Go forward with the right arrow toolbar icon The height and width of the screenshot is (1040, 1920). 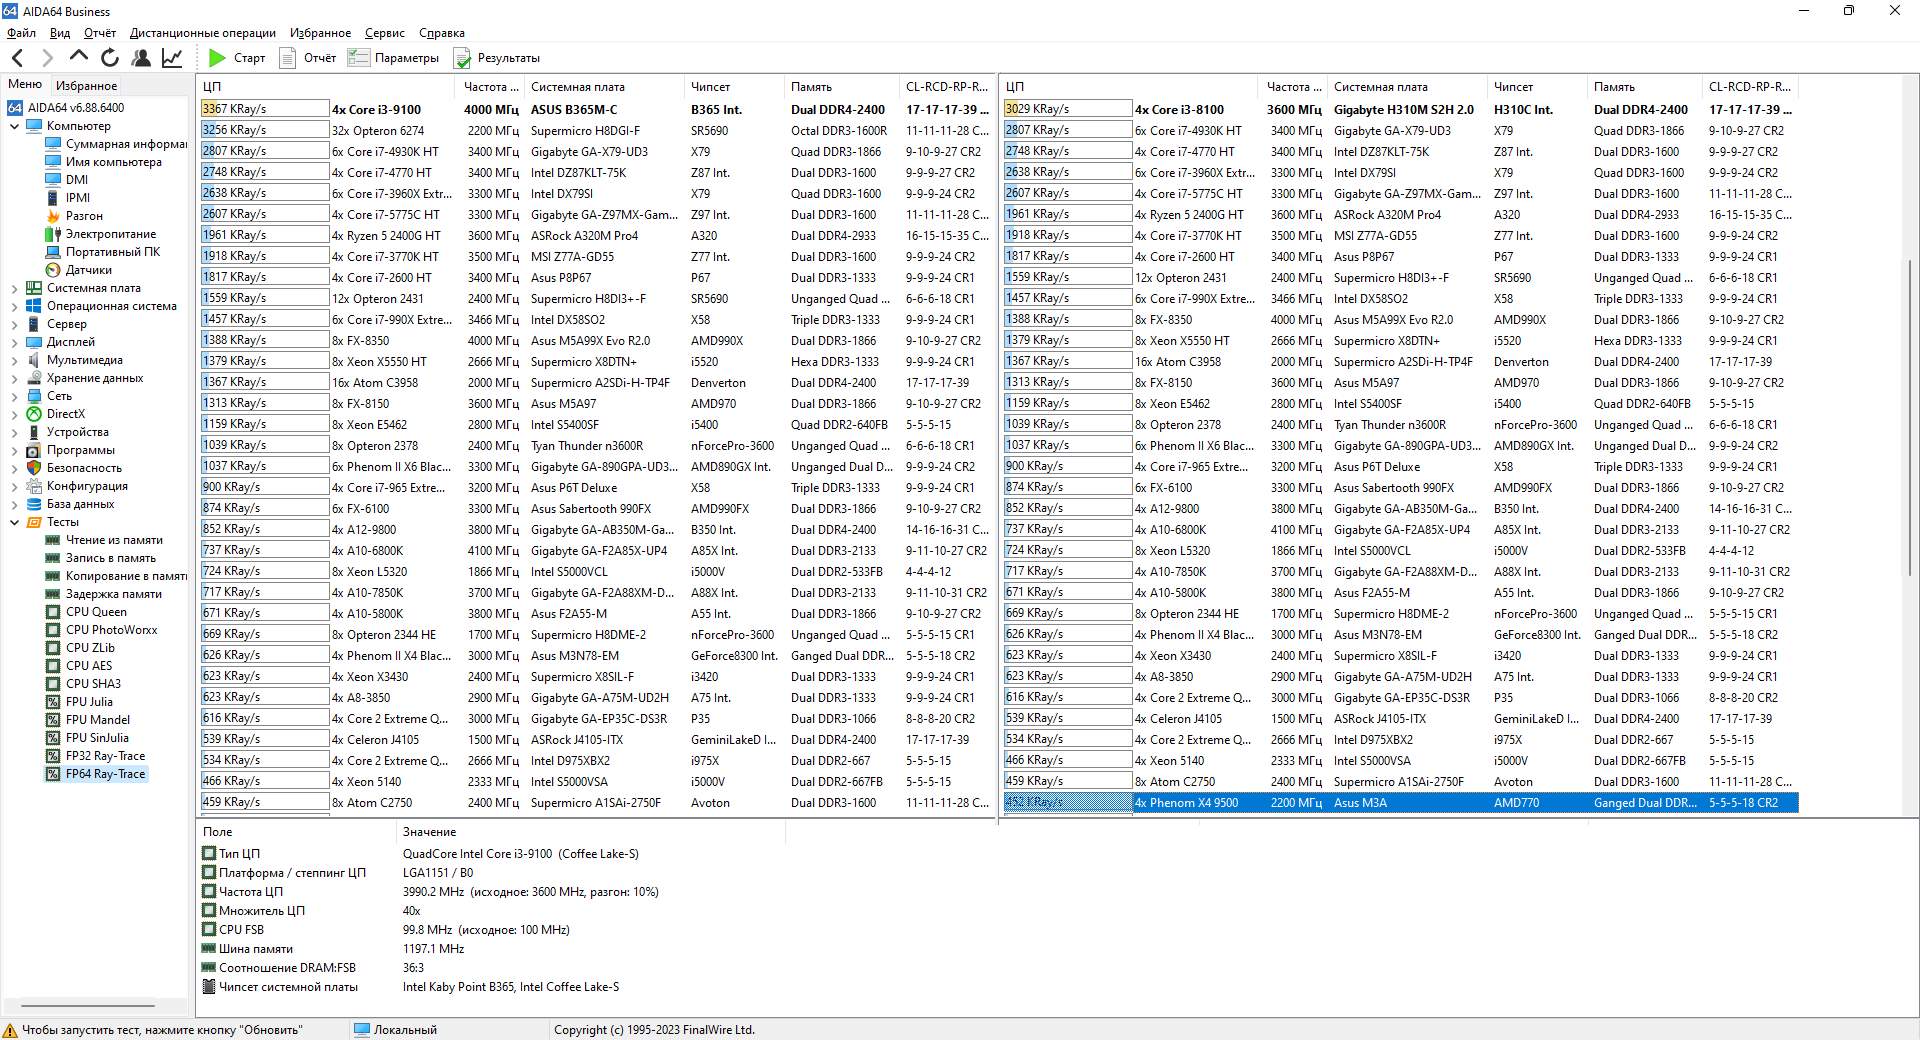coord(47,58)
